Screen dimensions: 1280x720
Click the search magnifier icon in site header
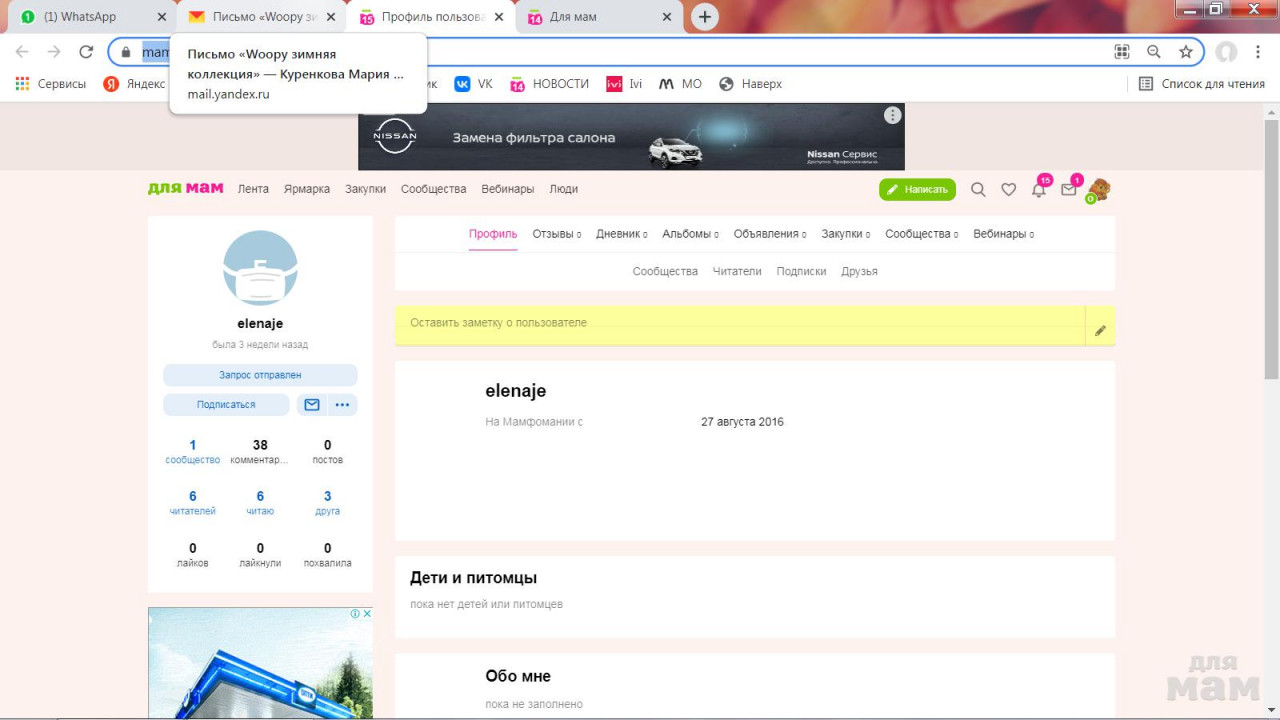pyautogui.click(x=978, y=190)
